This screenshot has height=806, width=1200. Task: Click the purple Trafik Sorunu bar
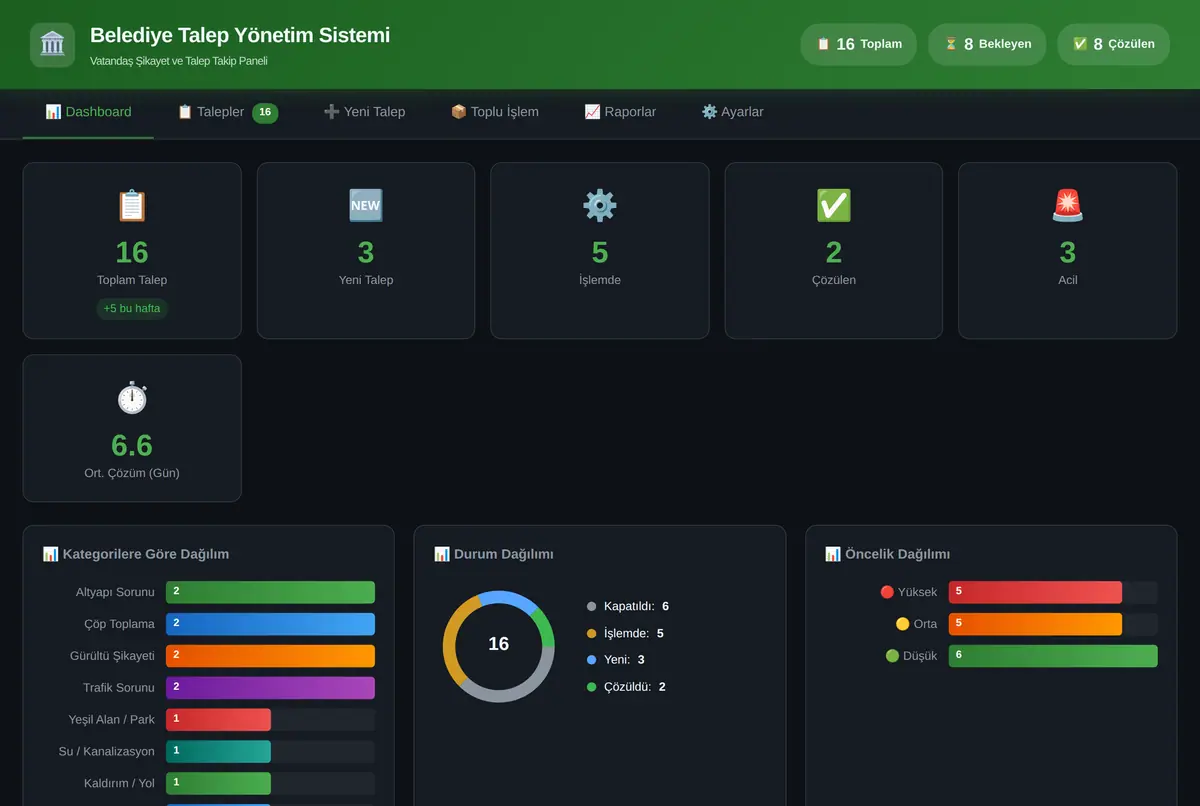(270, 688)
